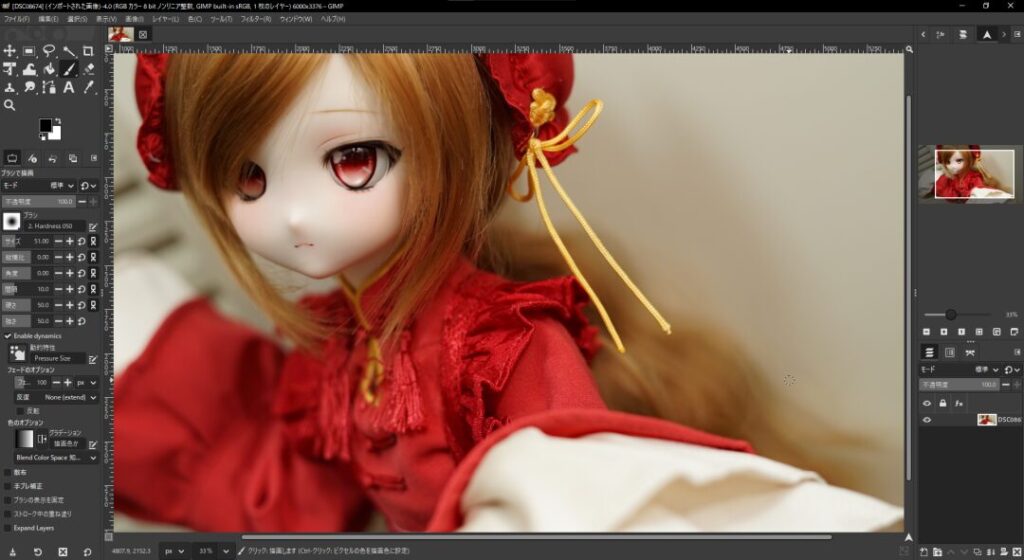Adjust the navigation zoom slider

click(x=951, y=315)
